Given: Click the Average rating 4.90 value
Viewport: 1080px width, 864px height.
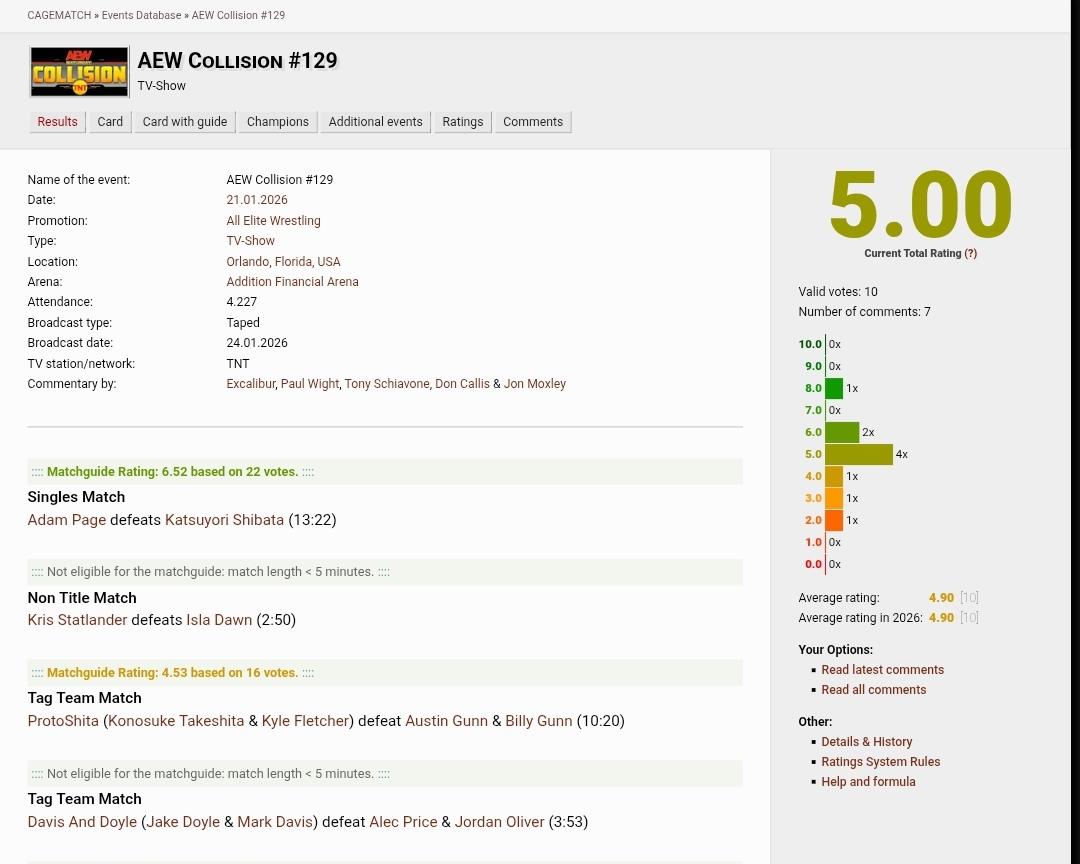Looking at the screenshot, I should tap(941, 597).
